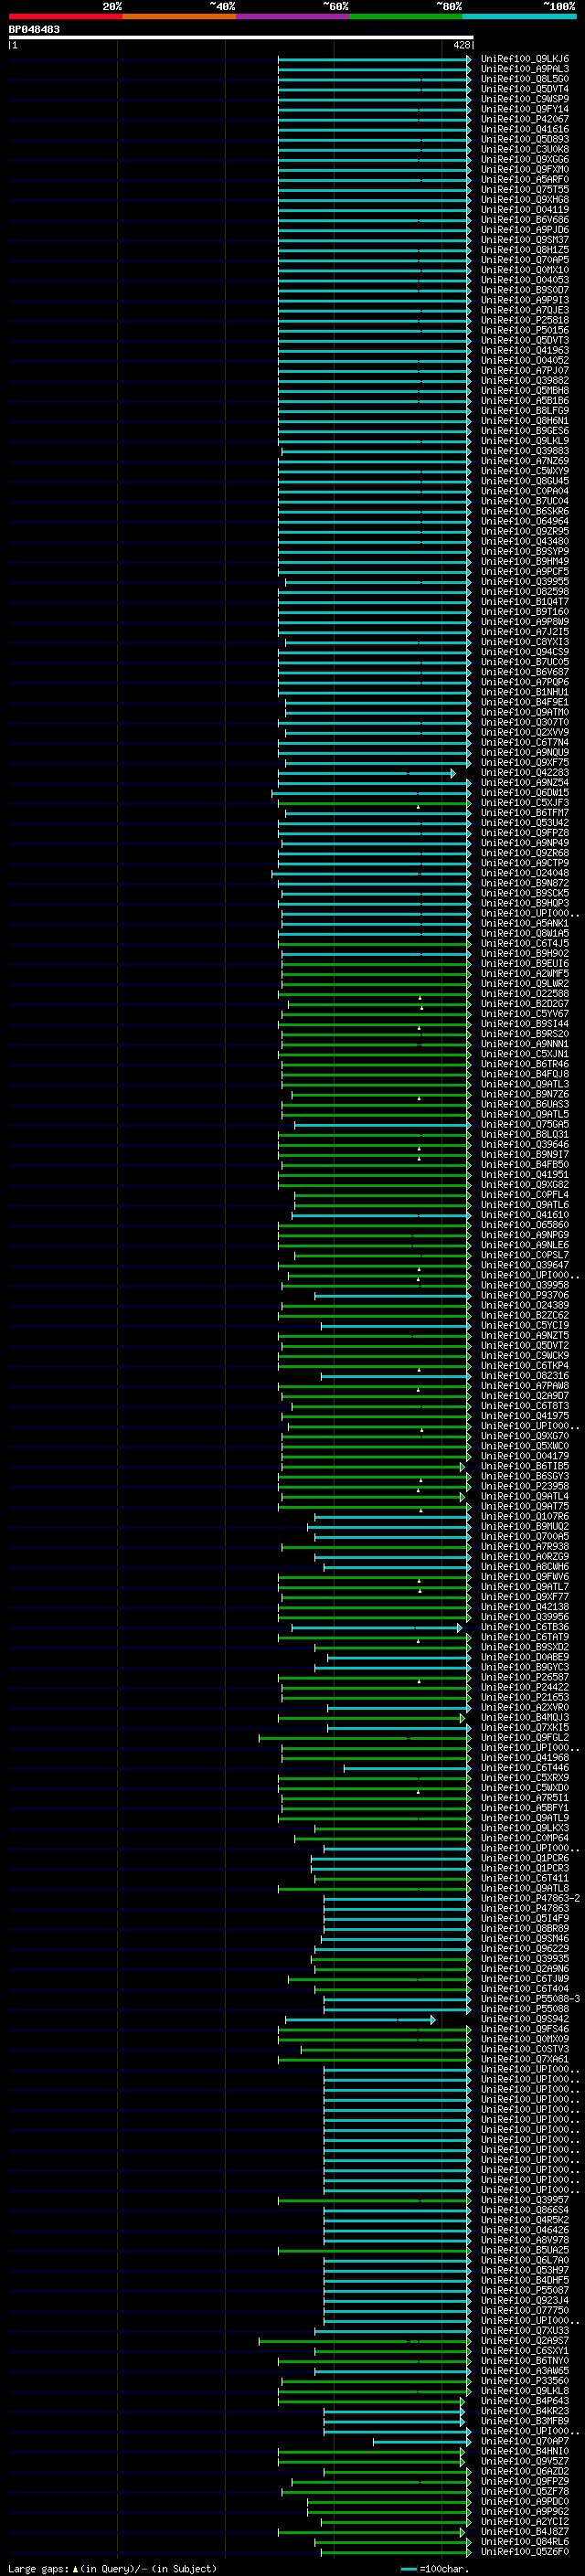This screenshot has width=585, height=2576.
Task: Click the purple ~60% identity color segment
Action: [293, 16]
